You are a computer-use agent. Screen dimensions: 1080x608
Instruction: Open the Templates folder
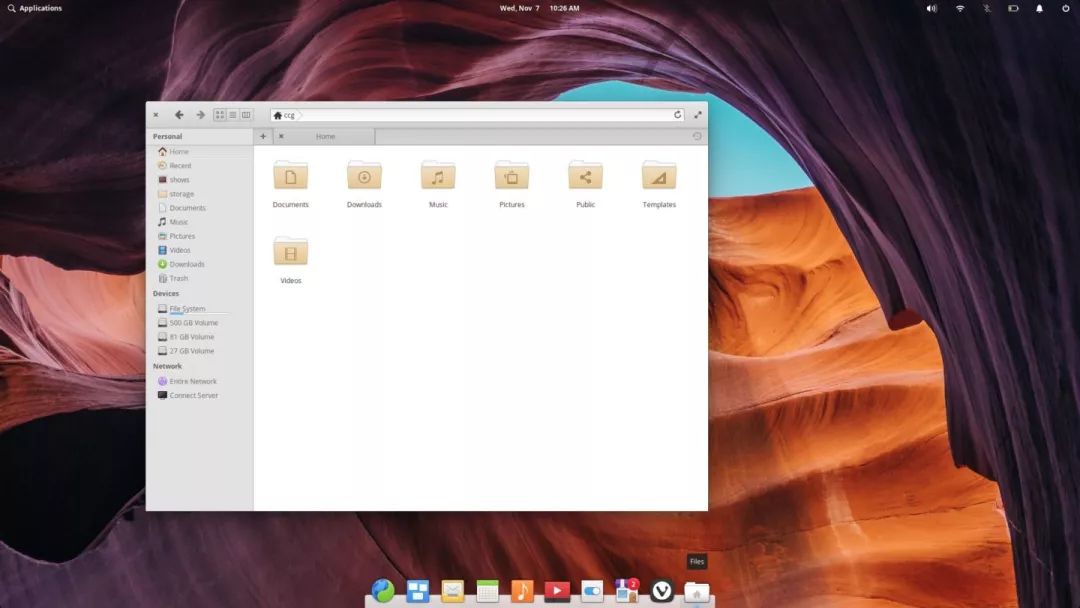659,176
